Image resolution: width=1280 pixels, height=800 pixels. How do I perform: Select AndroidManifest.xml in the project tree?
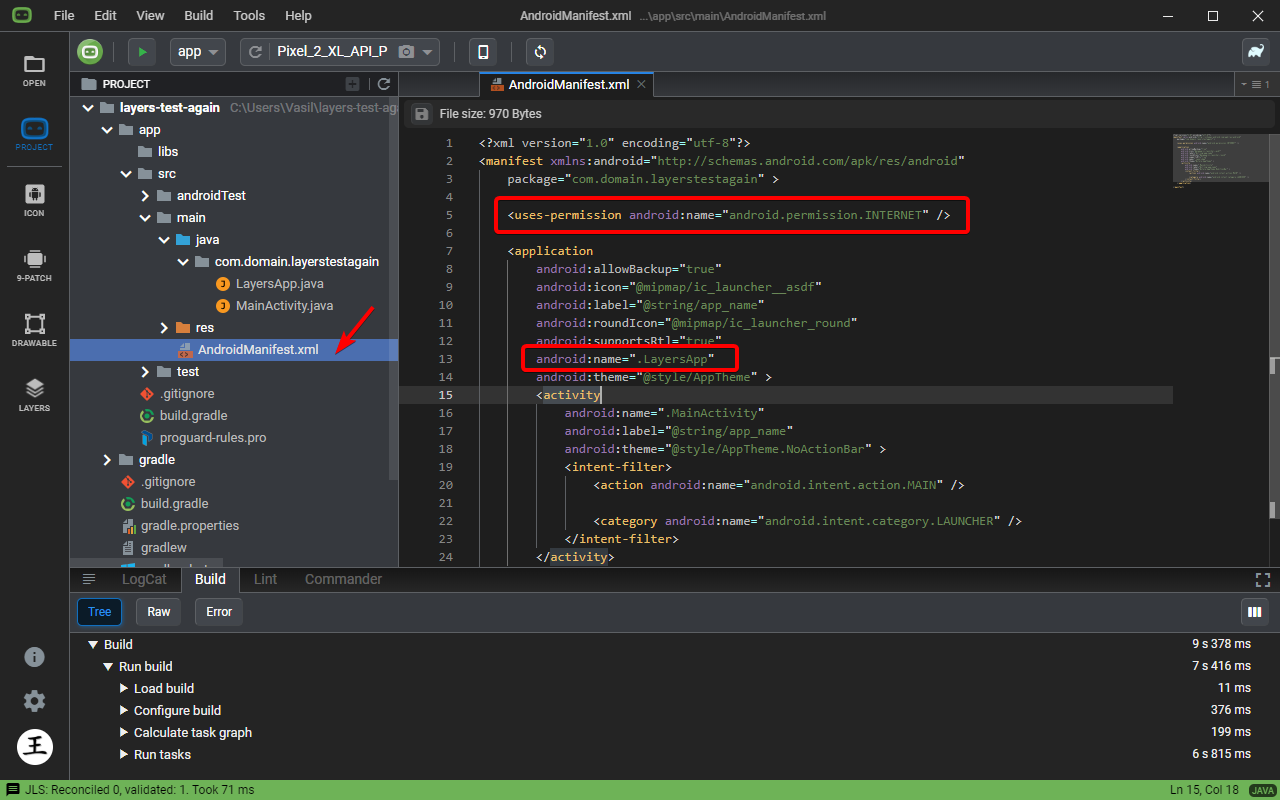234,350
